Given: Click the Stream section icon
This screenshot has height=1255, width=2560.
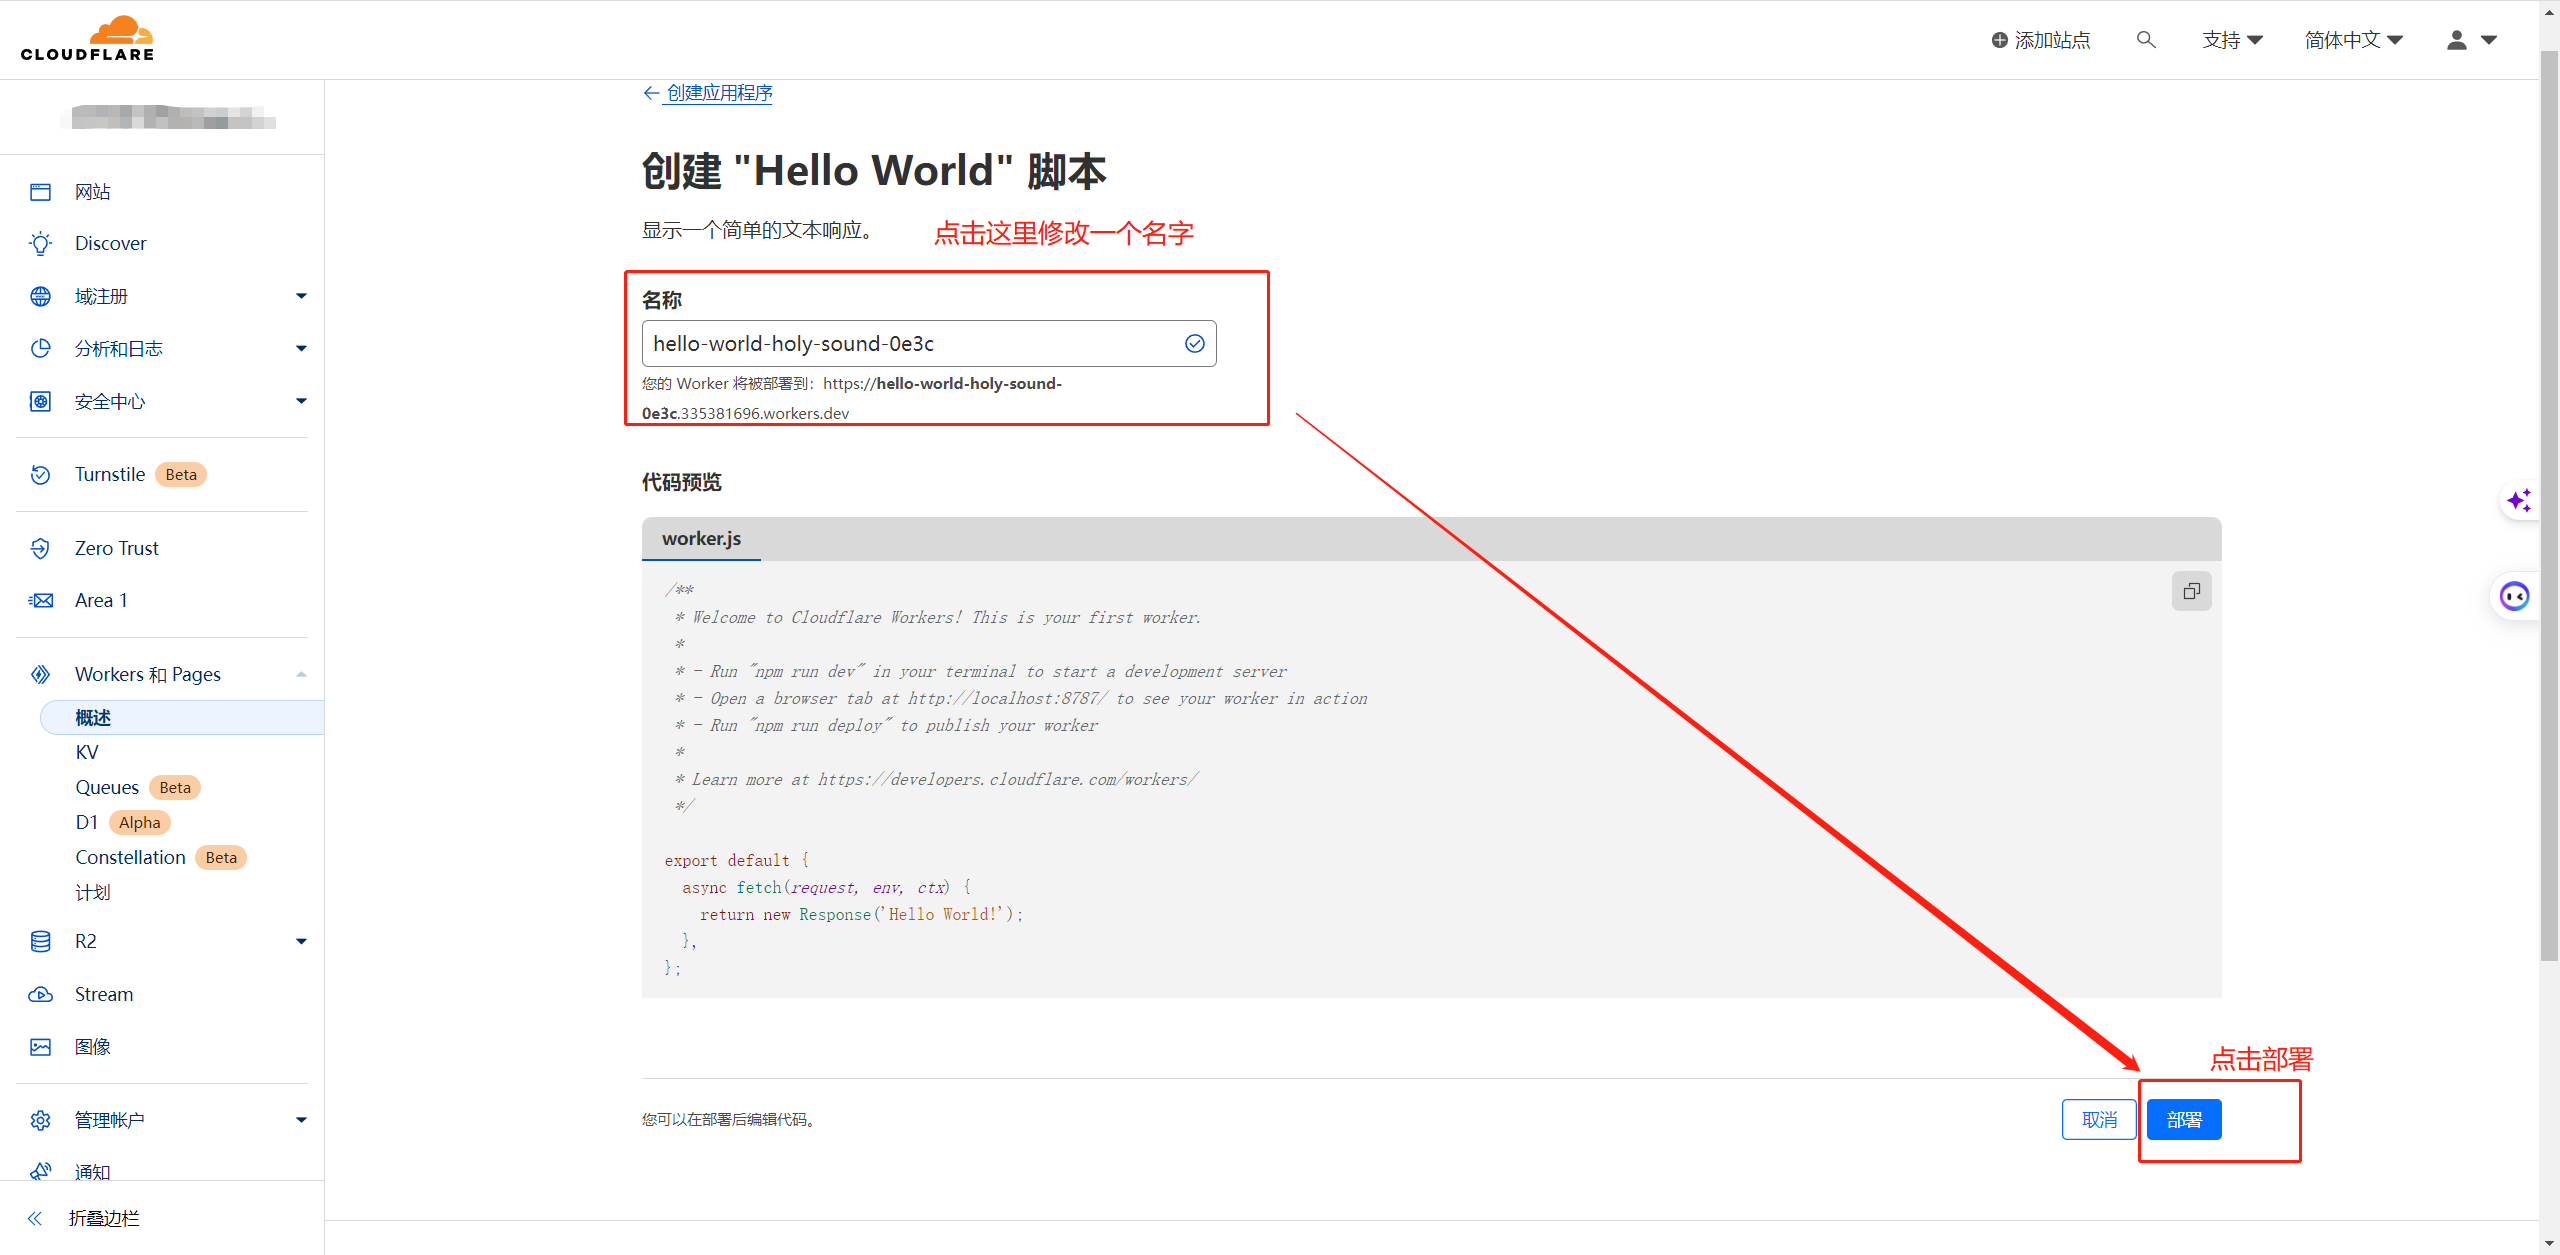Looking at the screenshot, I should [x=39, y=994].
